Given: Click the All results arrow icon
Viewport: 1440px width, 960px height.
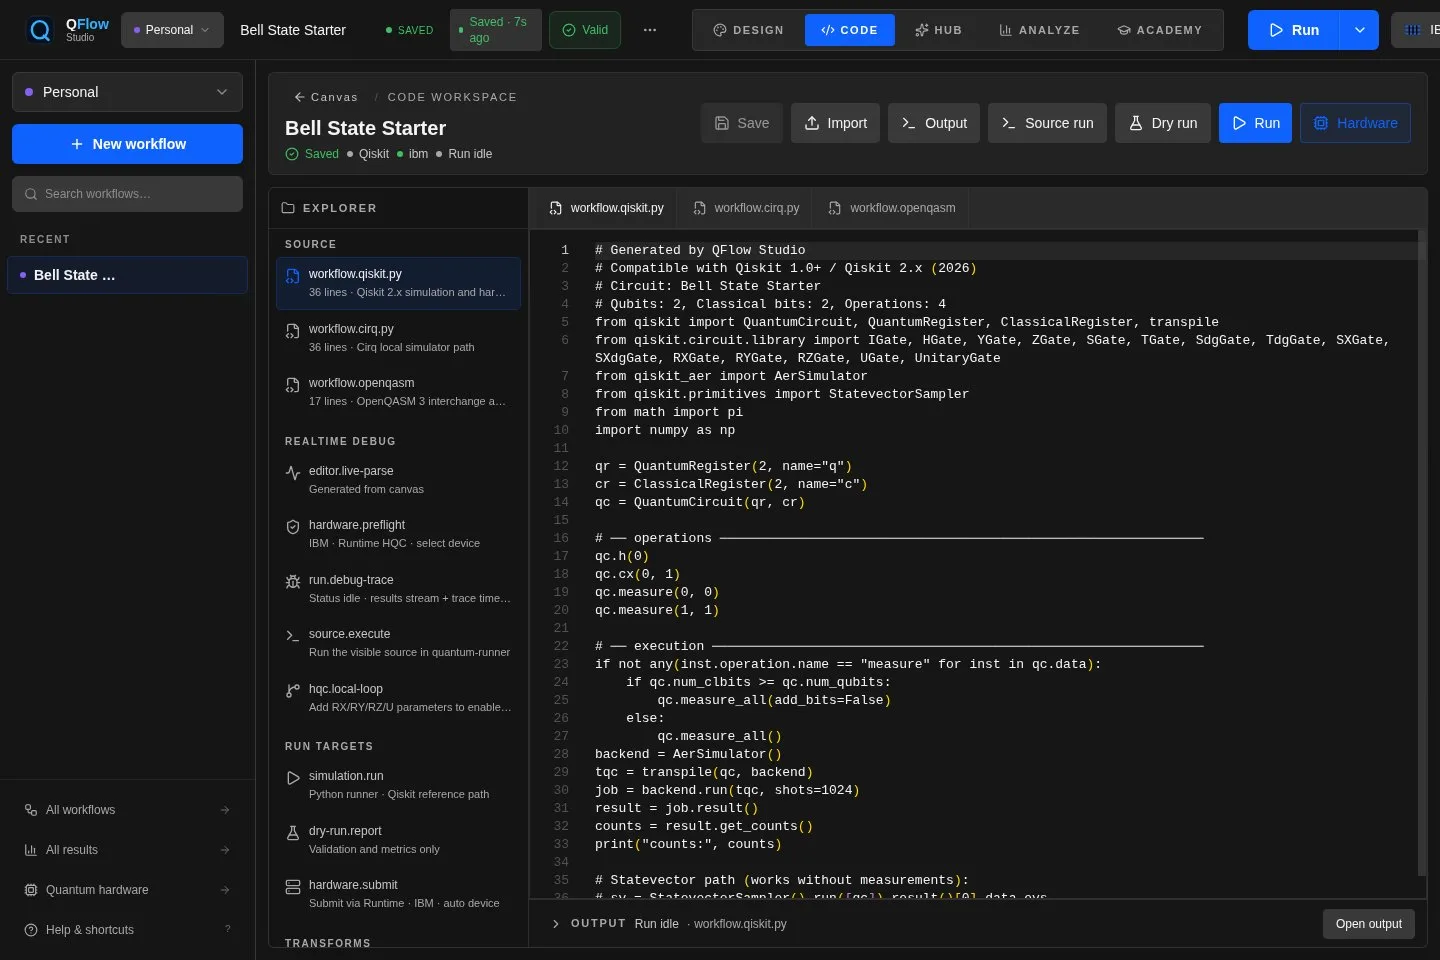Looking at the screenshot, I should 225,850.
